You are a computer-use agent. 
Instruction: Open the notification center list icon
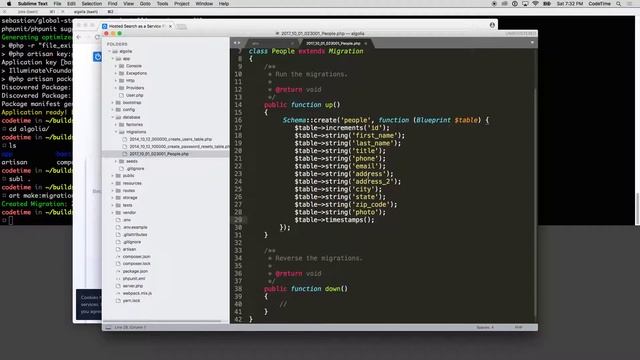[x=630, y=4]
